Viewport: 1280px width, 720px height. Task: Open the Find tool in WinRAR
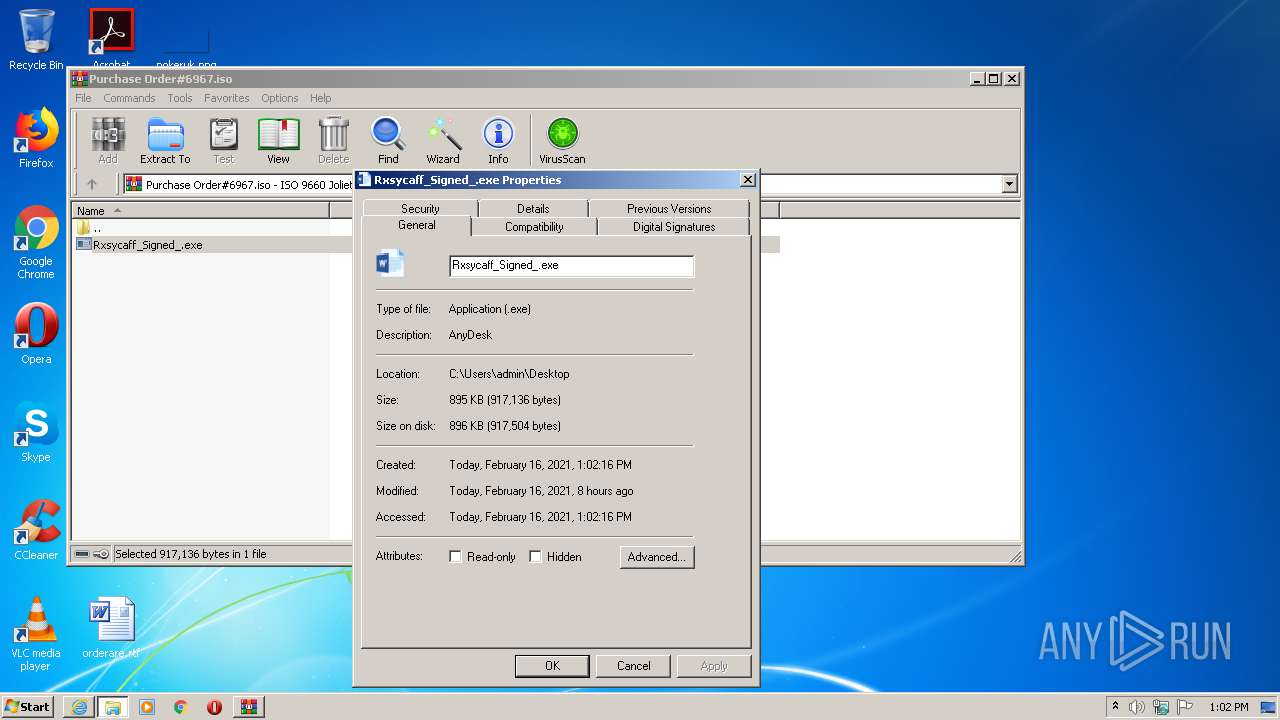point(388,141)
